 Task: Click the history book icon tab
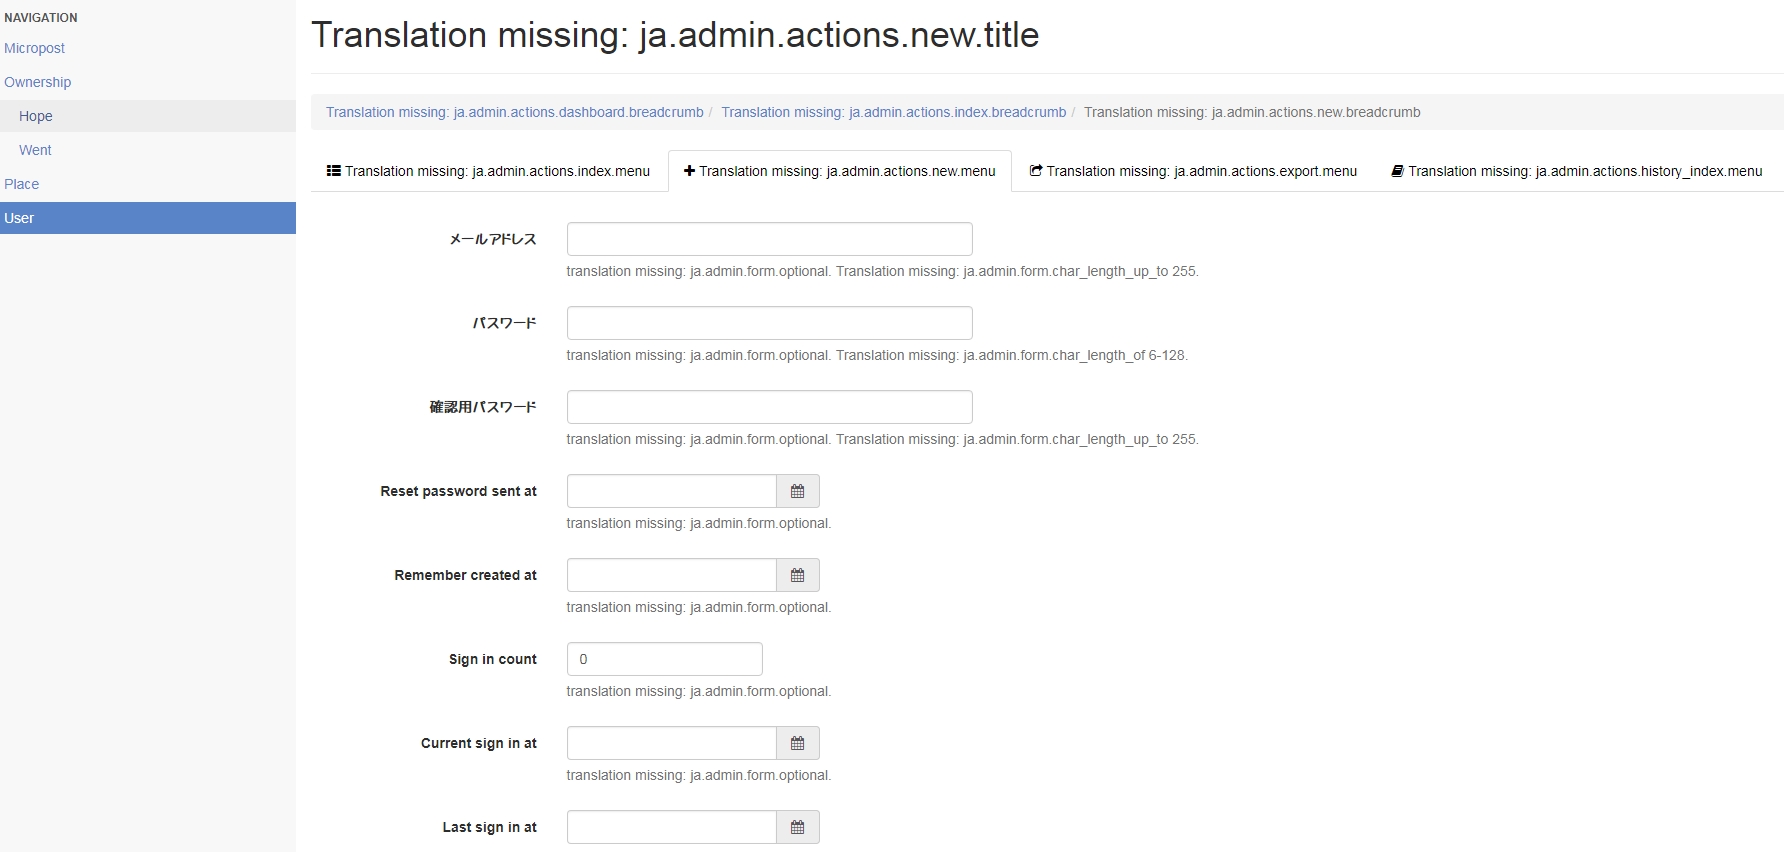[x=1397, y=171]
